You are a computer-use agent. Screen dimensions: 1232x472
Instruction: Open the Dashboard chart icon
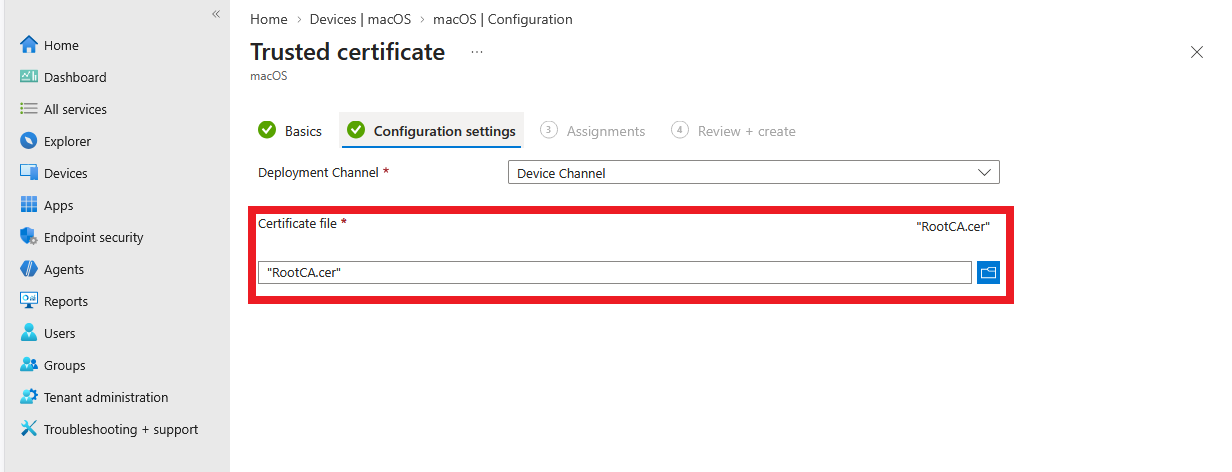pyautogui.click(x=29, y=77)
